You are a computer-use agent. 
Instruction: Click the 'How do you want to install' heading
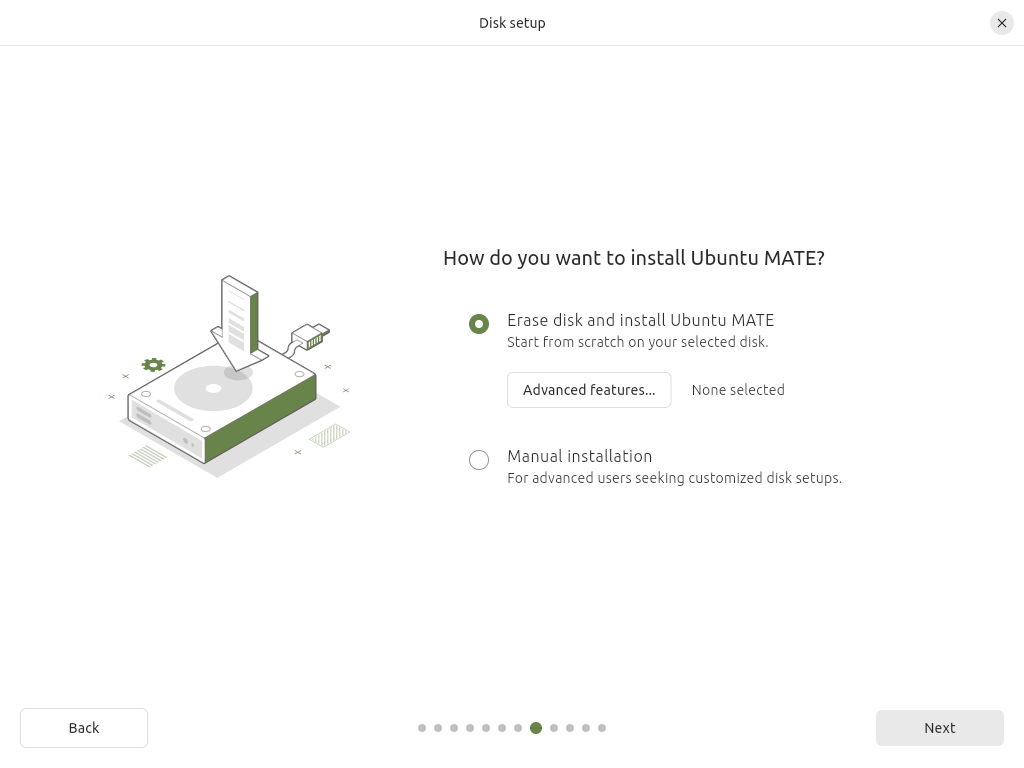coord(633,258)
